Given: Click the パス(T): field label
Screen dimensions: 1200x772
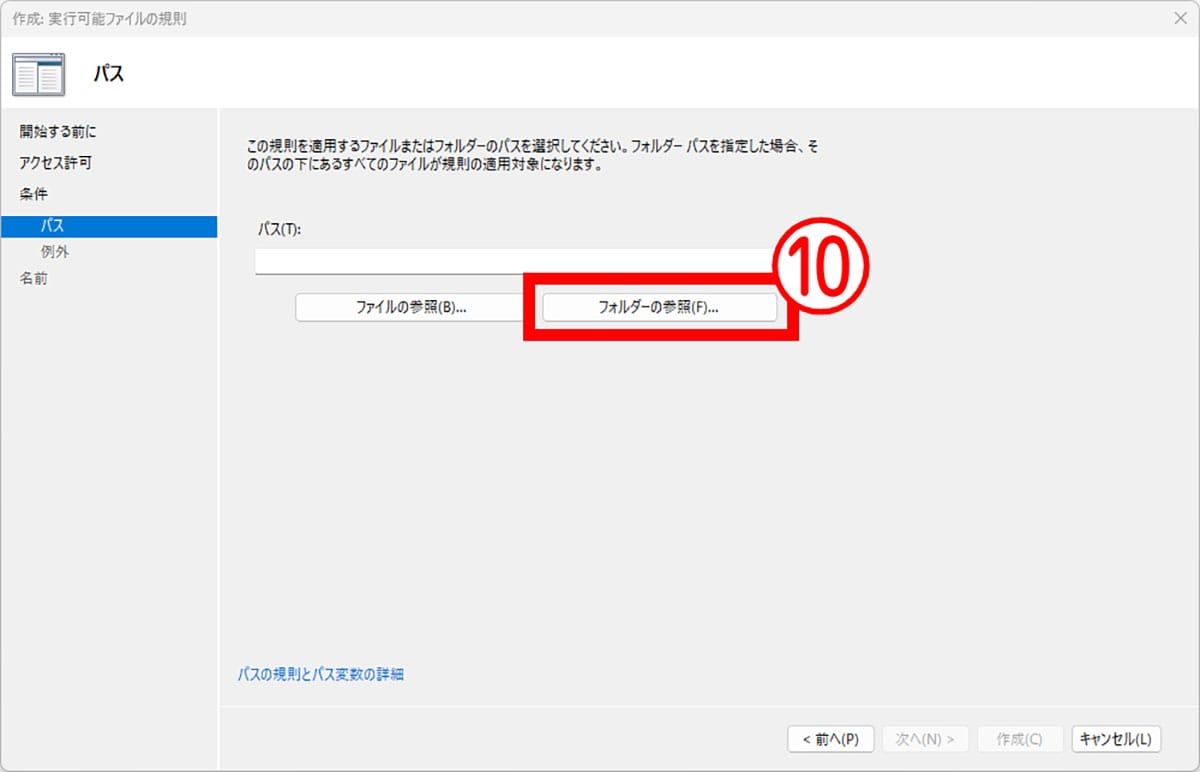Looking at the screenshot, I should point(279,229).
